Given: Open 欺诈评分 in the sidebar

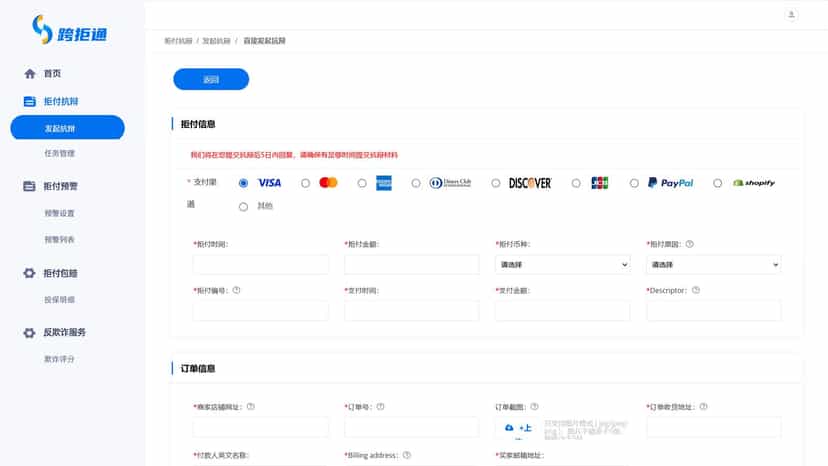Looking at the screenshot, I should pos(59,359).
